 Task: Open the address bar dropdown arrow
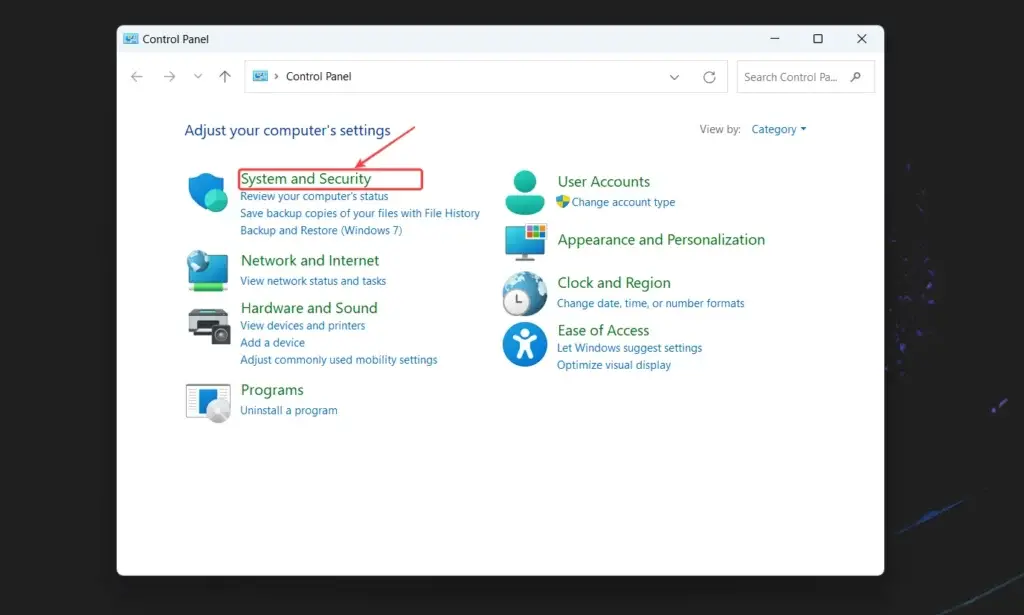pos(676,76)
